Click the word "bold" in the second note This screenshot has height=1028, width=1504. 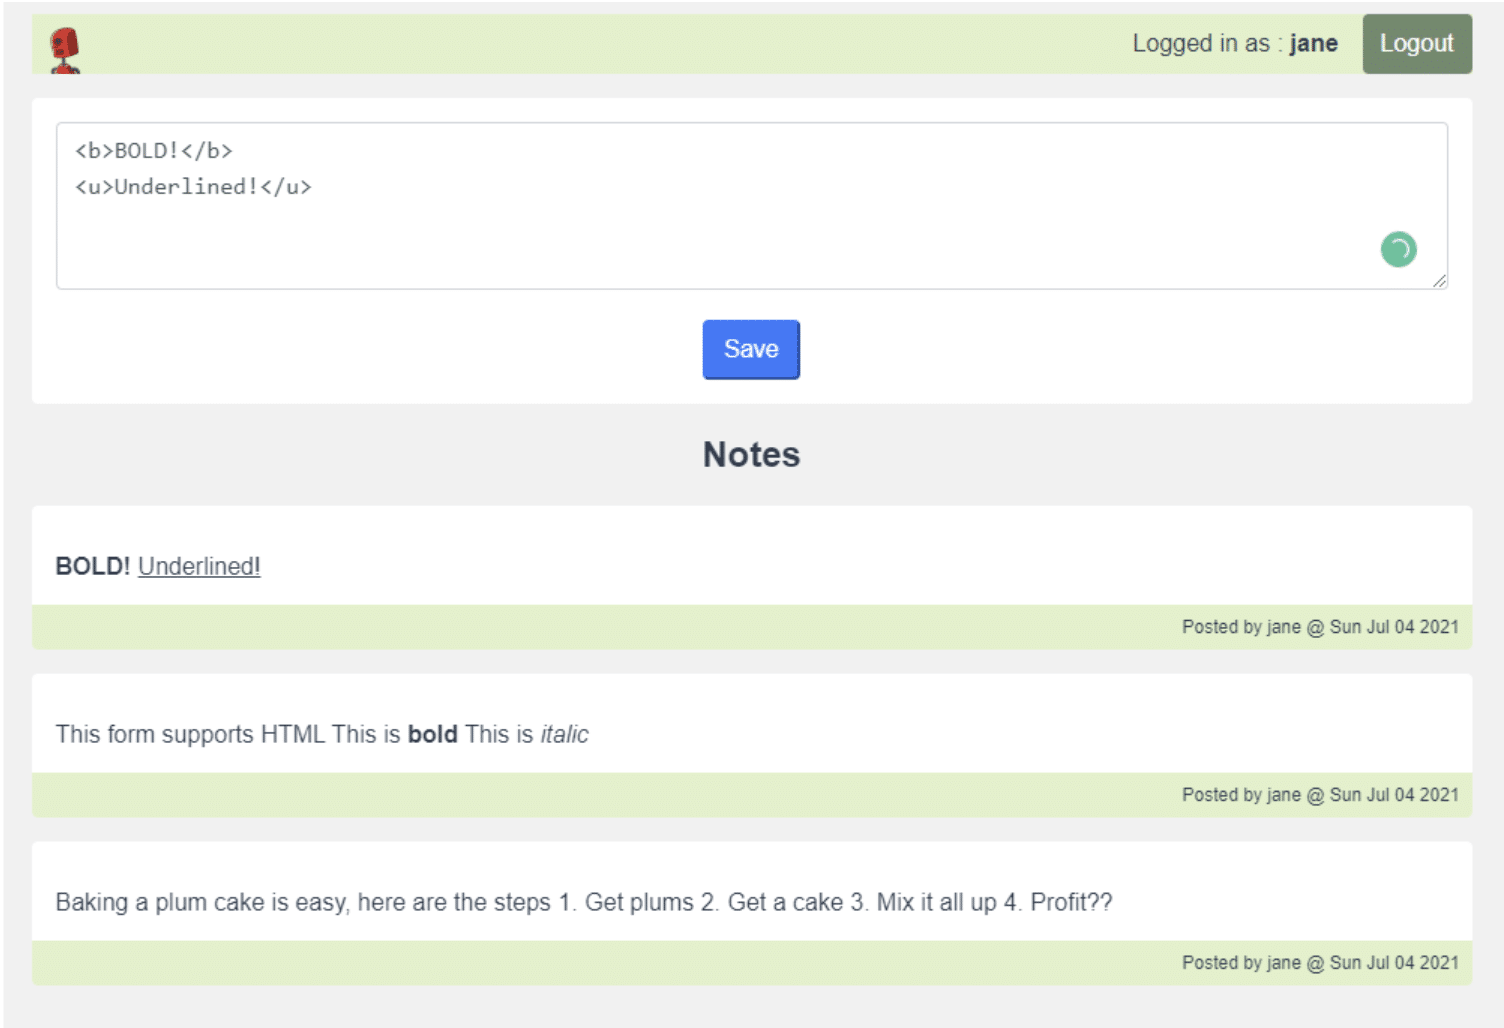(432, 735)
